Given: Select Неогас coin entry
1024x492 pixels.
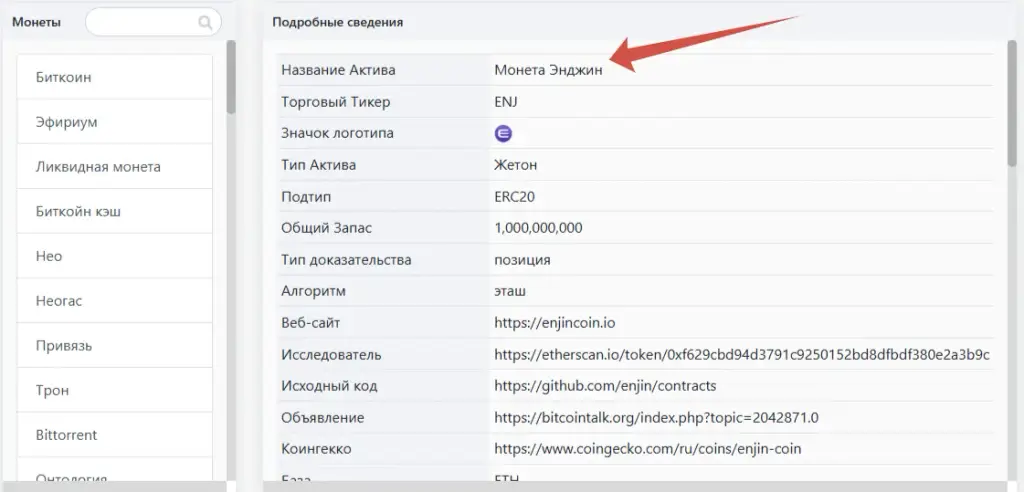Looking at the screenshot, I should (114, 301).
